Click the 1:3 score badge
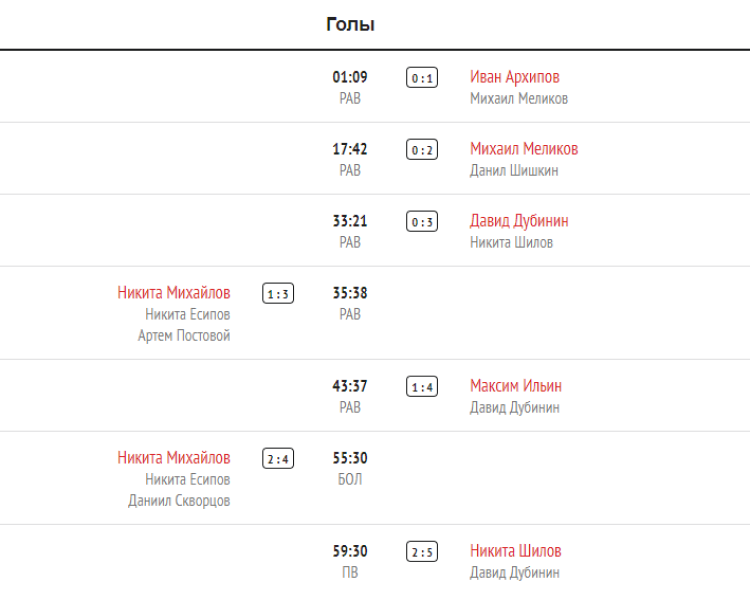The width and height of the screenshot is (750, 600). point(278,294)
